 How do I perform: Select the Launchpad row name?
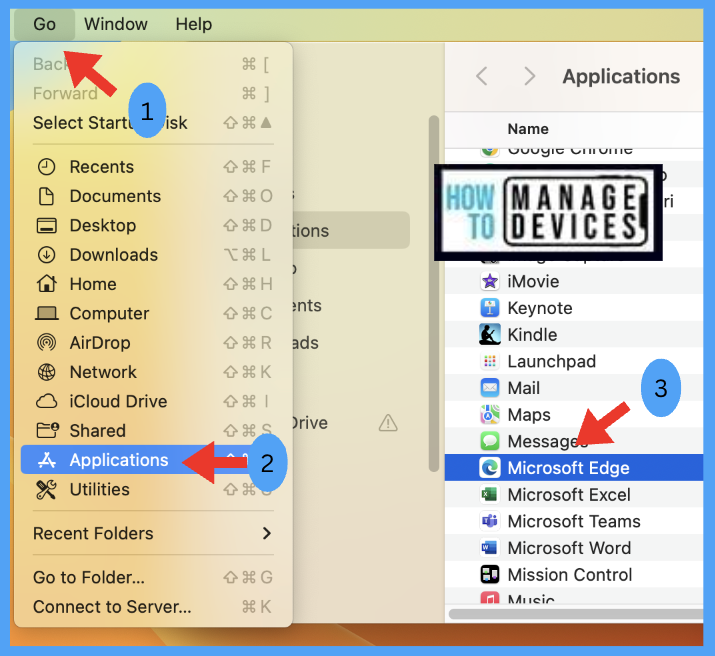coord(552,362)
